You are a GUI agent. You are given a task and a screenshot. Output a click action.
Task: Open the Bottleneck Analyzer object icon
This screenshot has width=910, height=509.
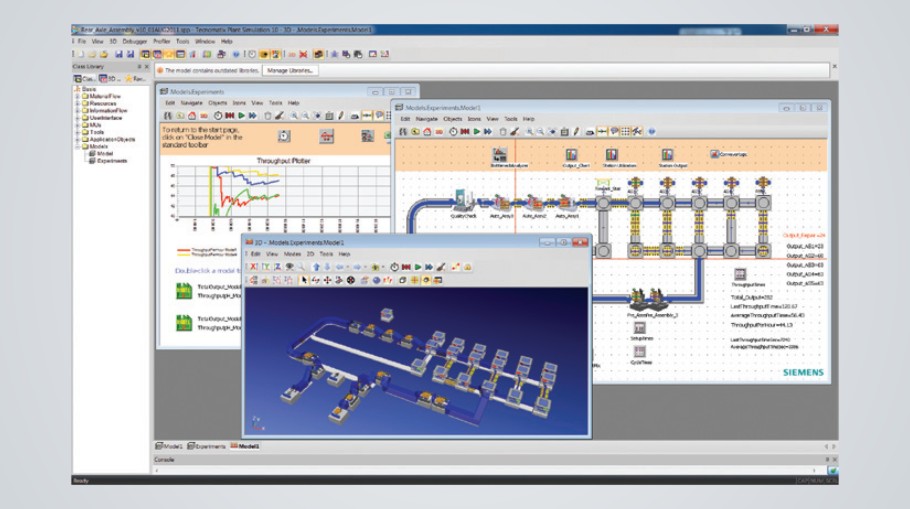pos(500,155)
